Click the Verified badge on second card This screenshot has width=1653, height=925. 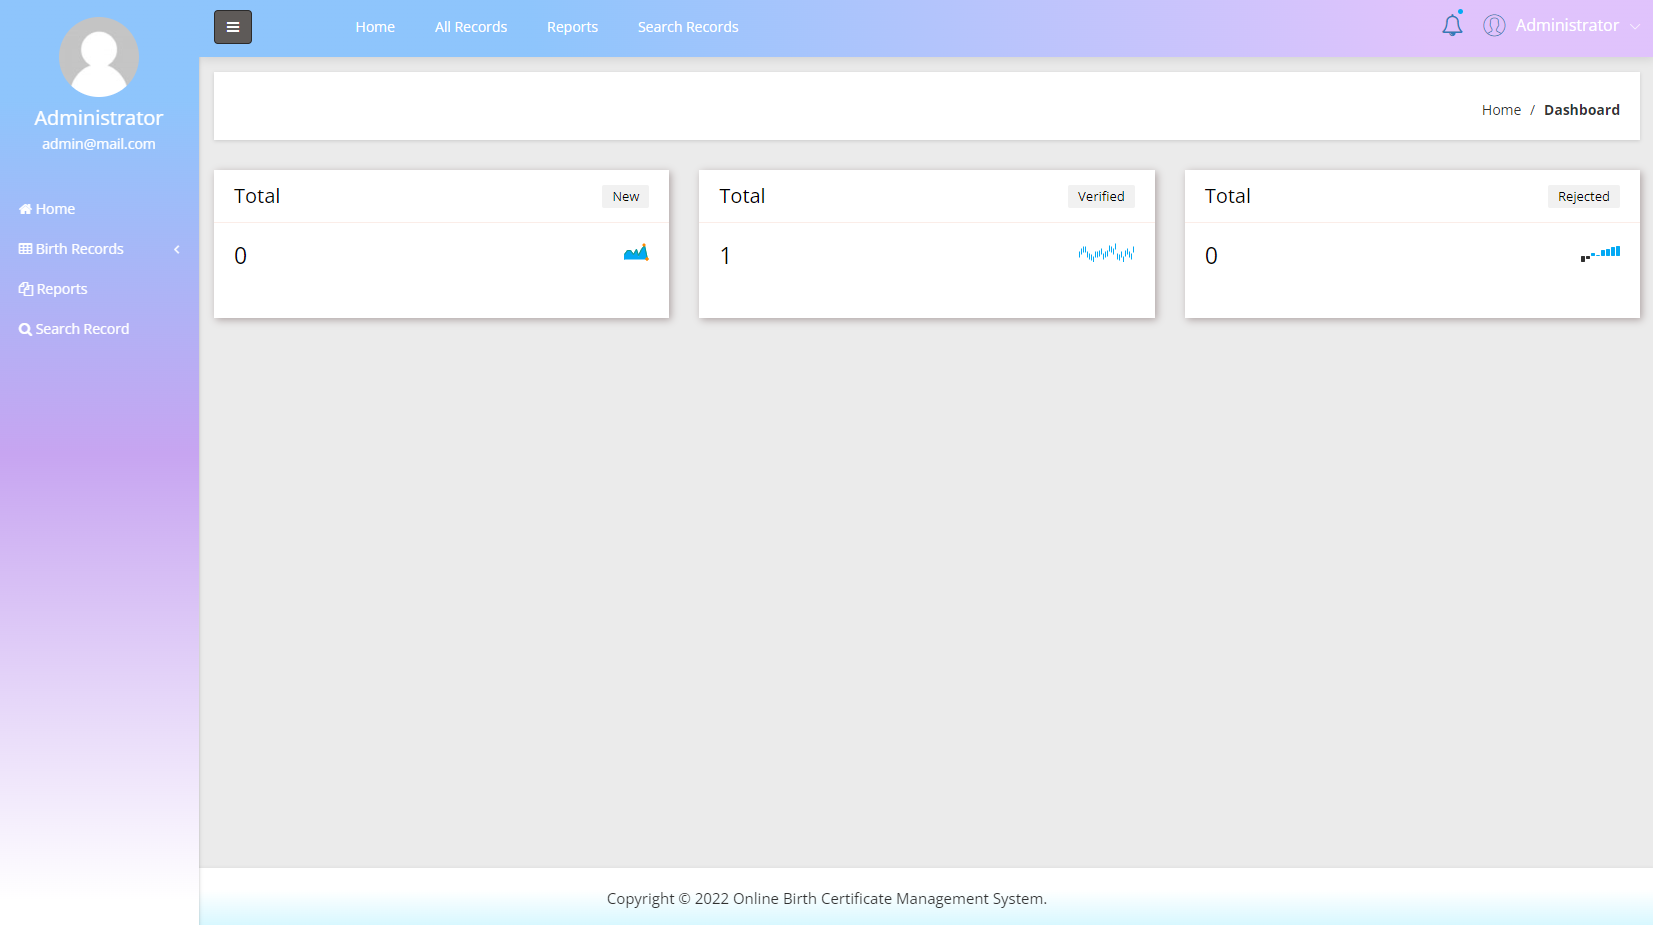[x=1101, y=197]
